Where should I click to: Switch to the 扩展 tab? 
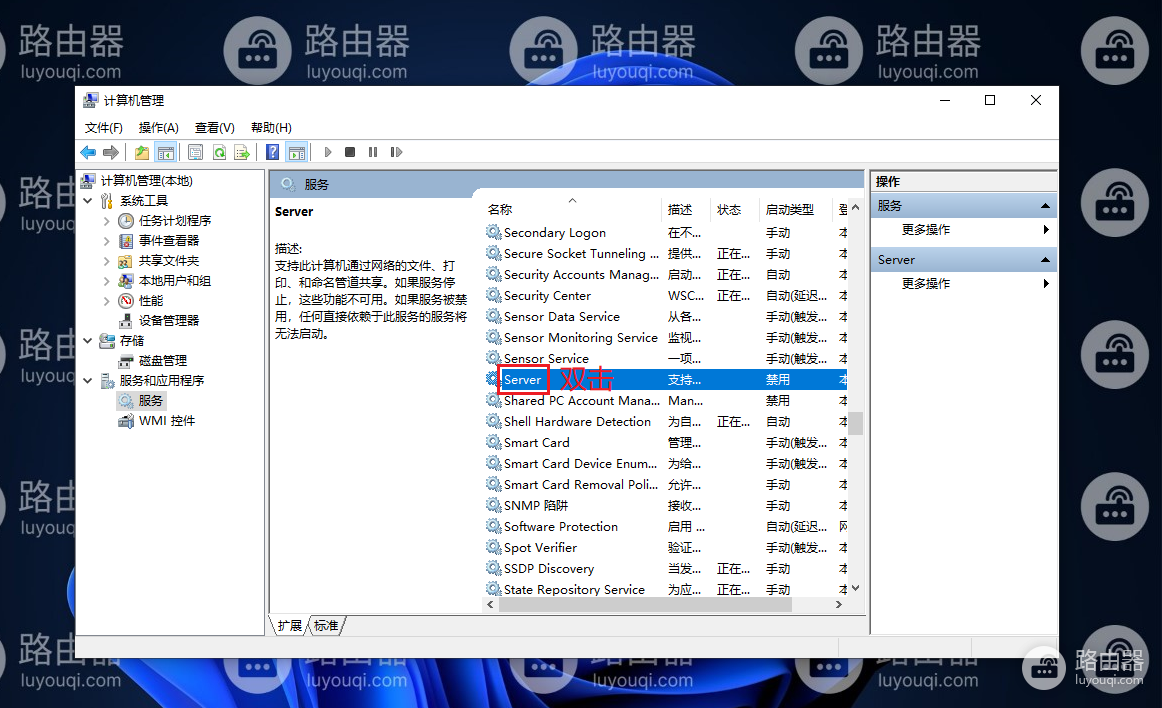click(290, 626)
